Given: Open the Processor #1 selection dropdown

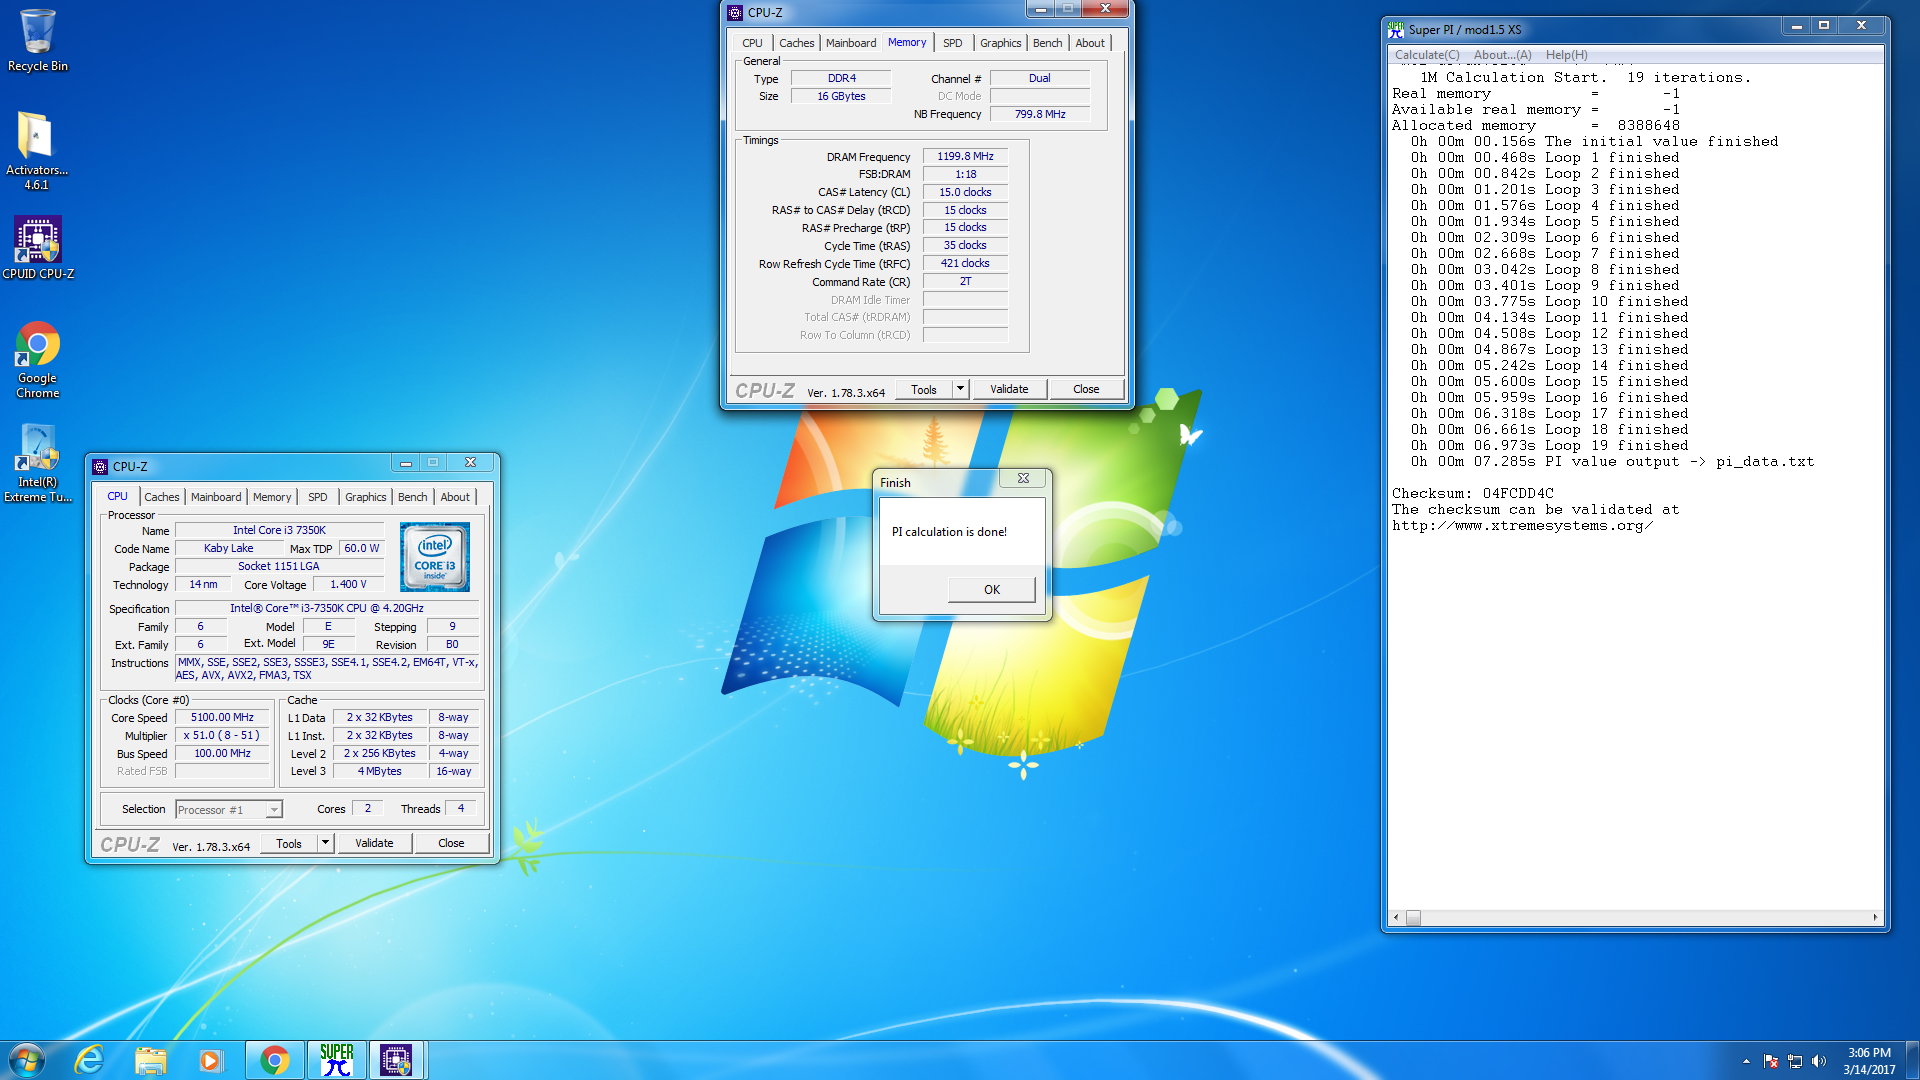Looking at the screenshot, I should [x=229, y=810].
